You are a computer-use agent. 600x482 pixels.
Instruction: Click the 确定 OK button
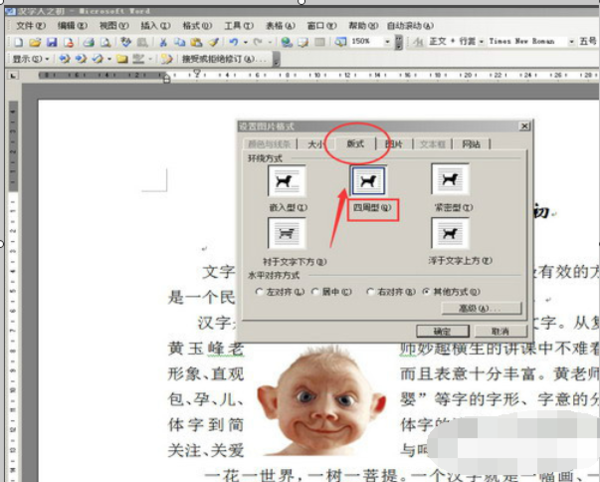[x=443, y=331]
